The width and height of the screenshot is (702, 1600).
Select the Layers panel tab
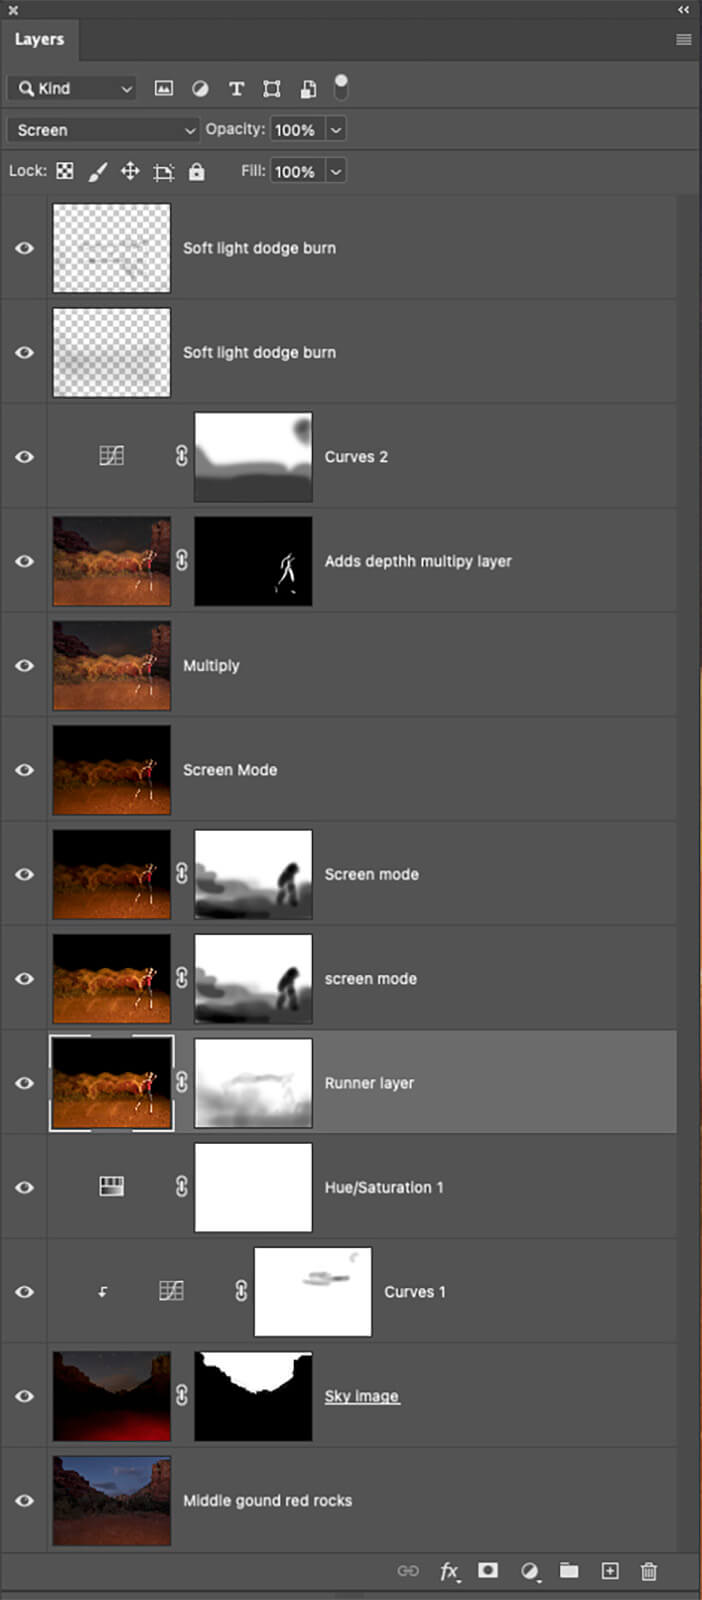point(39,40)
